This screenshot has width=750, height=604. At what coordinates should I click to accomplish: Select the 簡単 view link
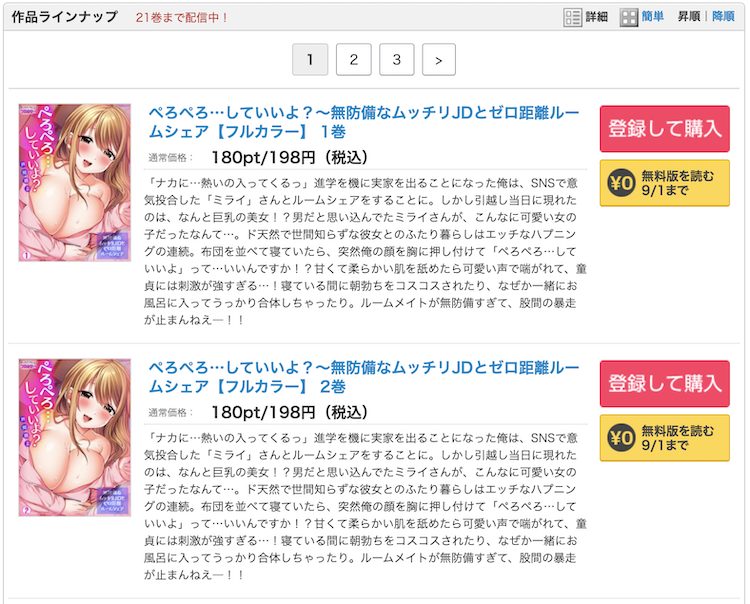tap(652, 17)
